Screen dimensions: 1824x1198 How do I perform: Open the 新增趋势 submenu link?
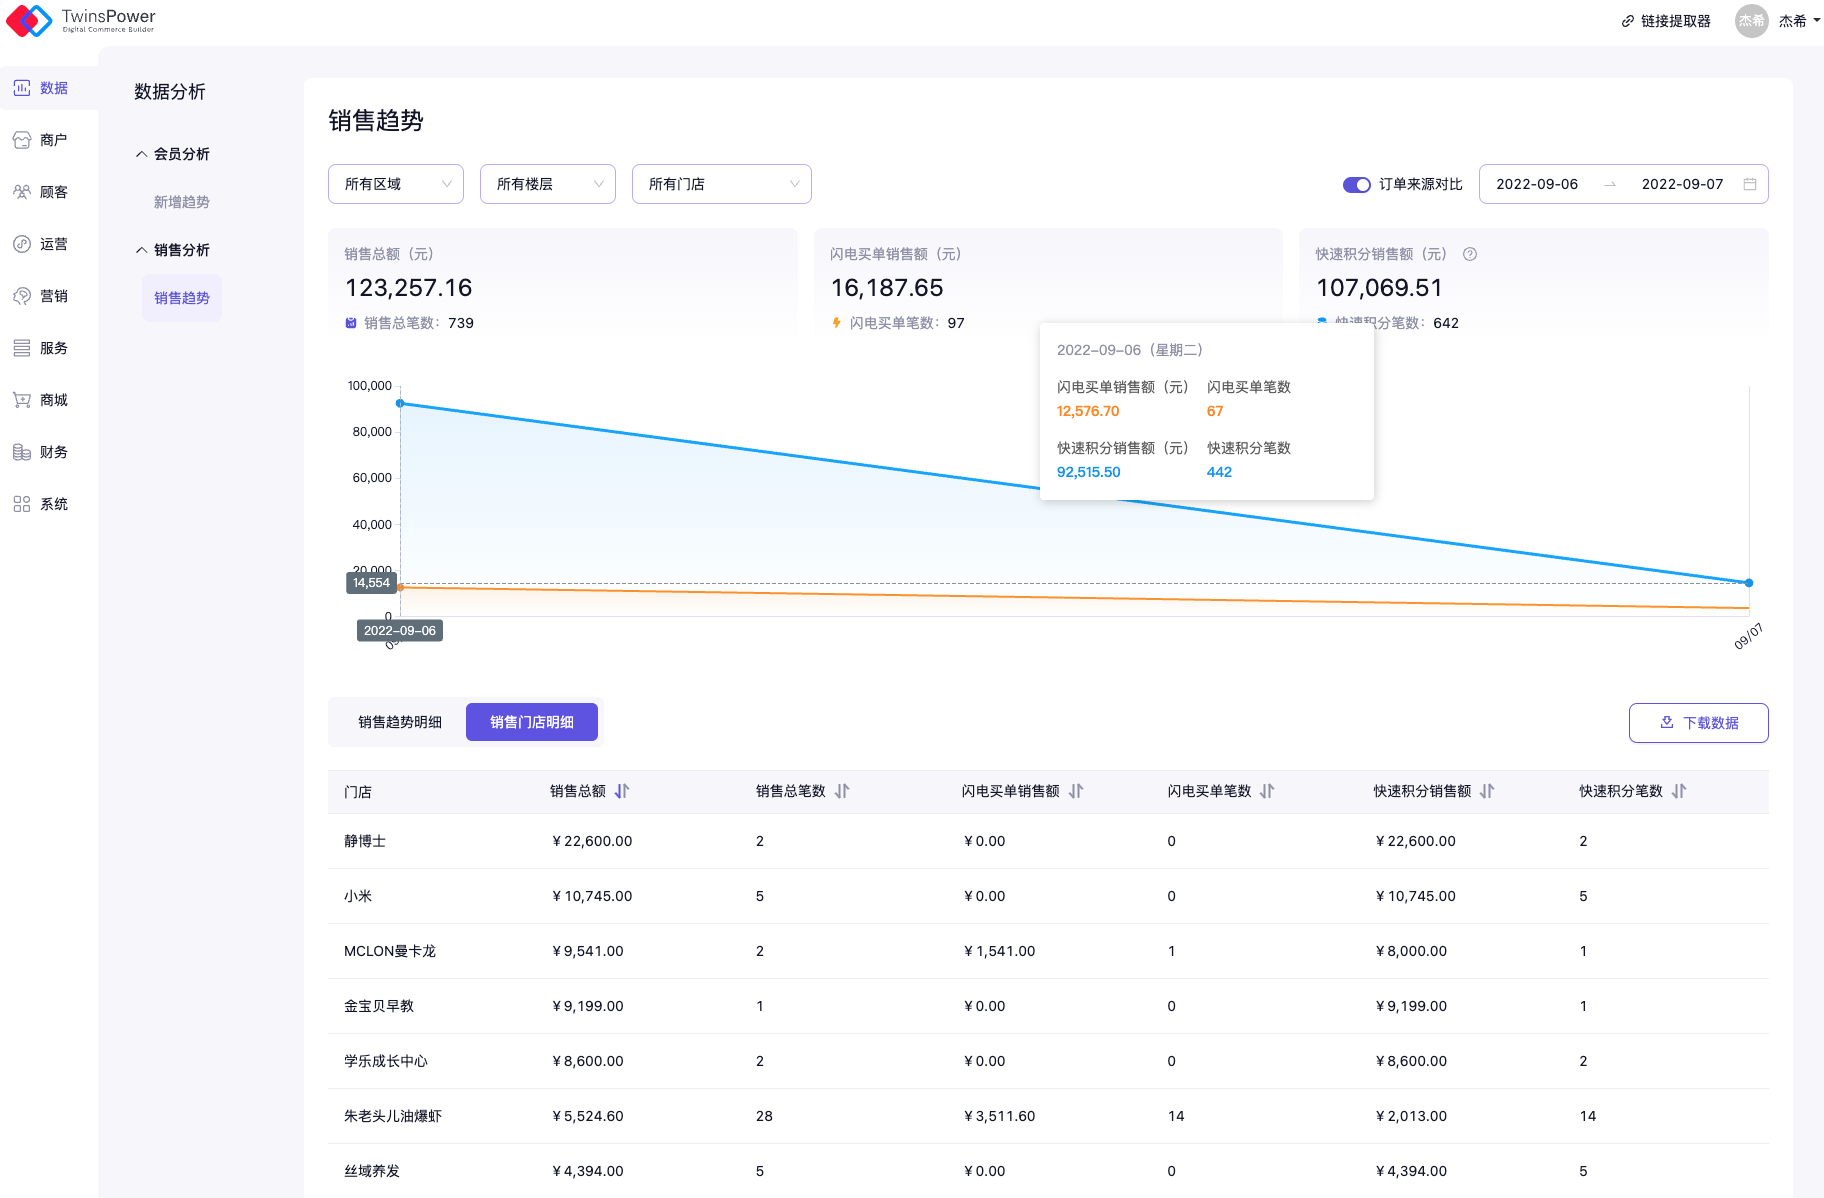pyautogui.click(x=181, y=202)
